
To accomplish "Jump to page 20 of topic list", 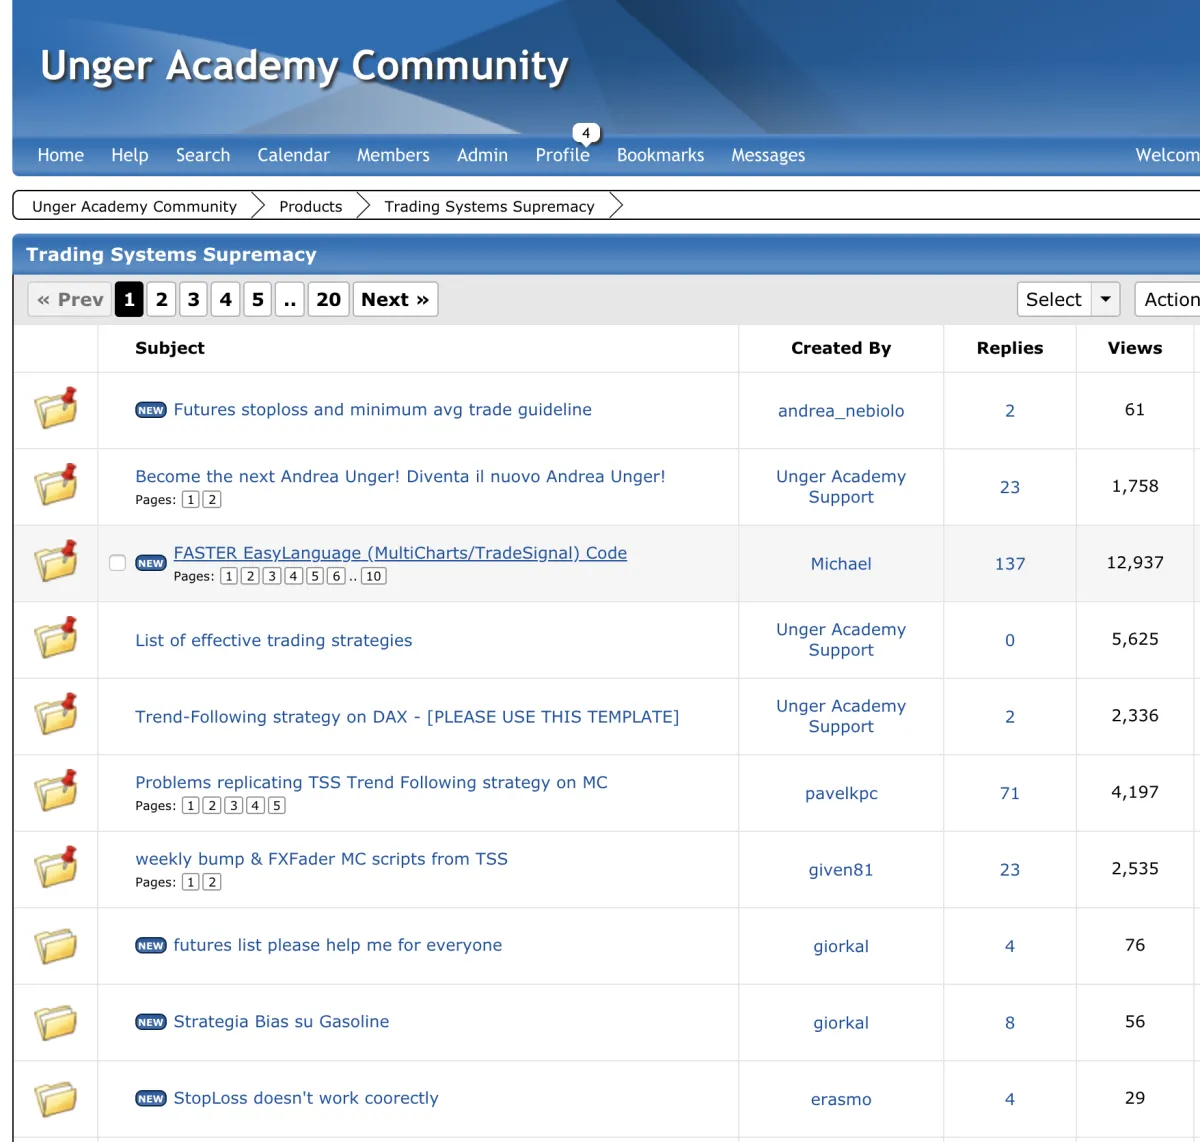I will (x=328, y=299).
